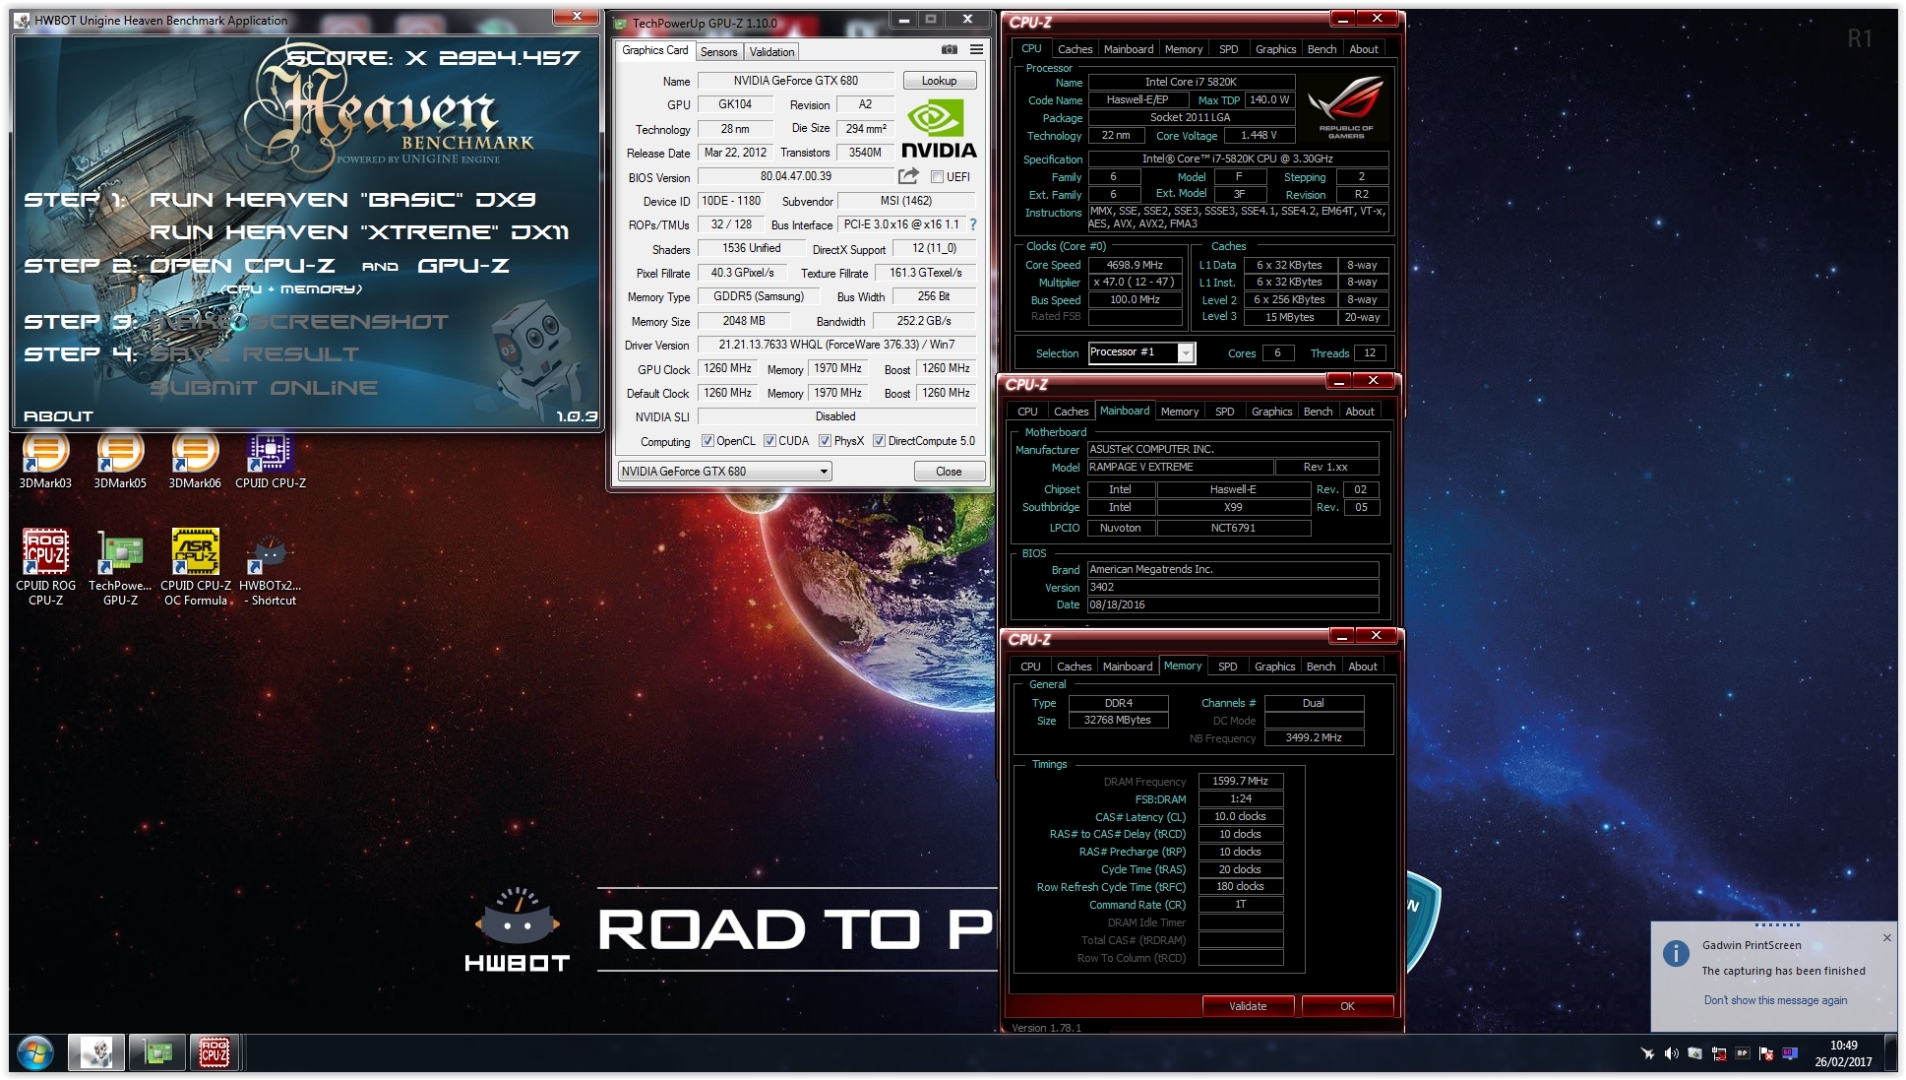This screenshot has width=1906, height=1080.
Task: Click the RP tray icon
Action: click(x=1743, y=1053)
